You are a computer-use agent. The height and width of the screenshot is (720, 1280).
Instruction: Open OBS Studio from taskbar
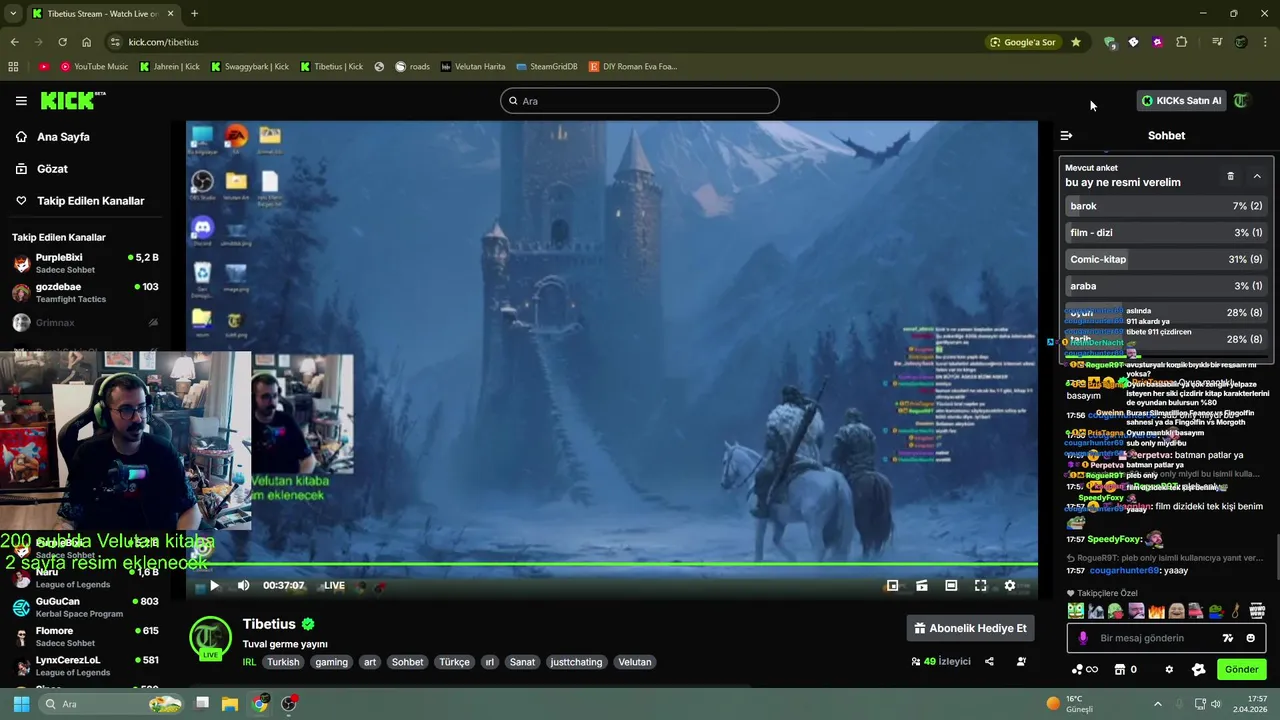[x=289, y=704]
